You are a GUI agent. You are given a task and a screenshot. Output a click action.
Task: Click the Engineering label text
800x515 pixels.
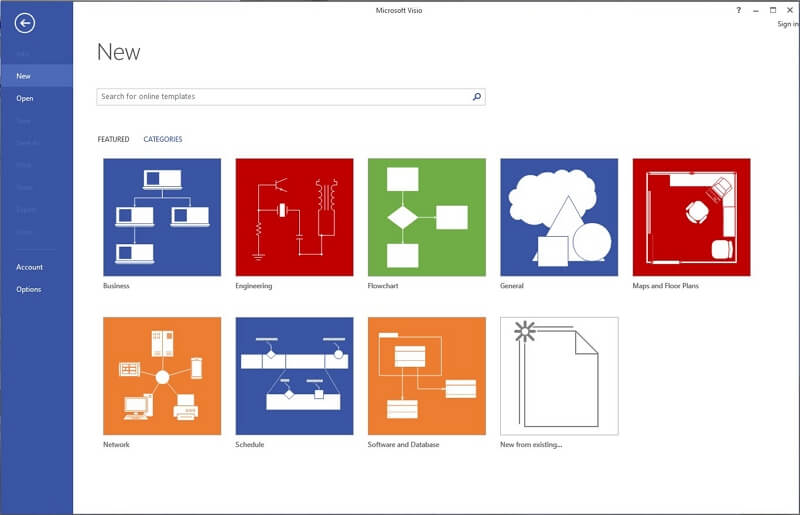tap(254, 286)
